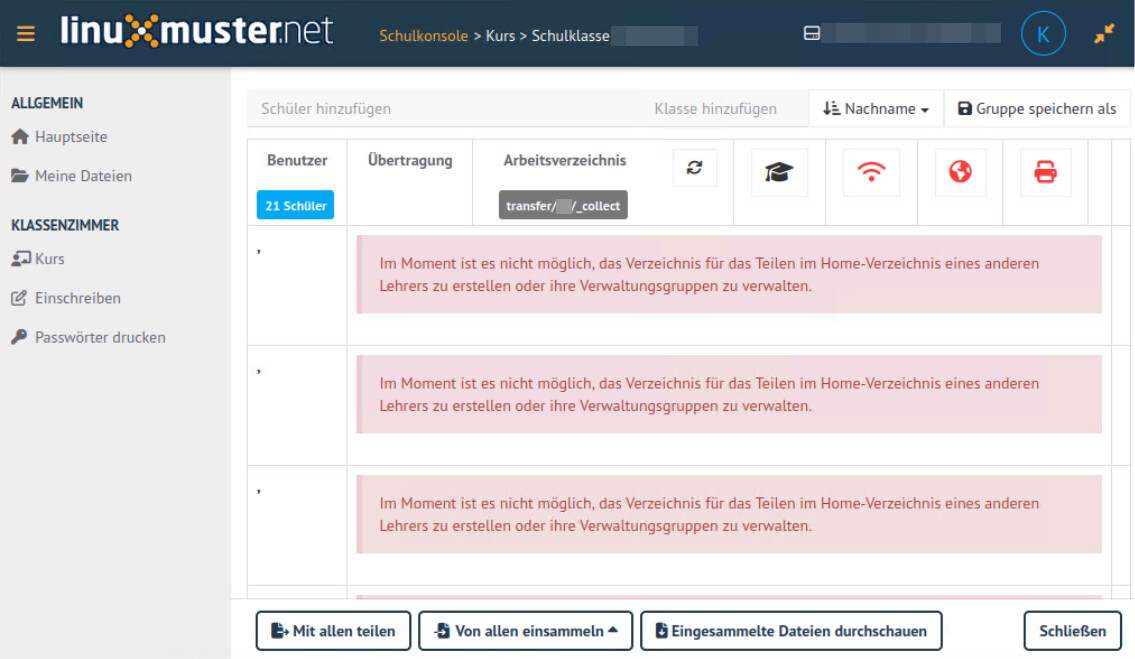Click Gruppe speichern als button
Screen dimensions: 1135x659
[x=1037, y=109]
